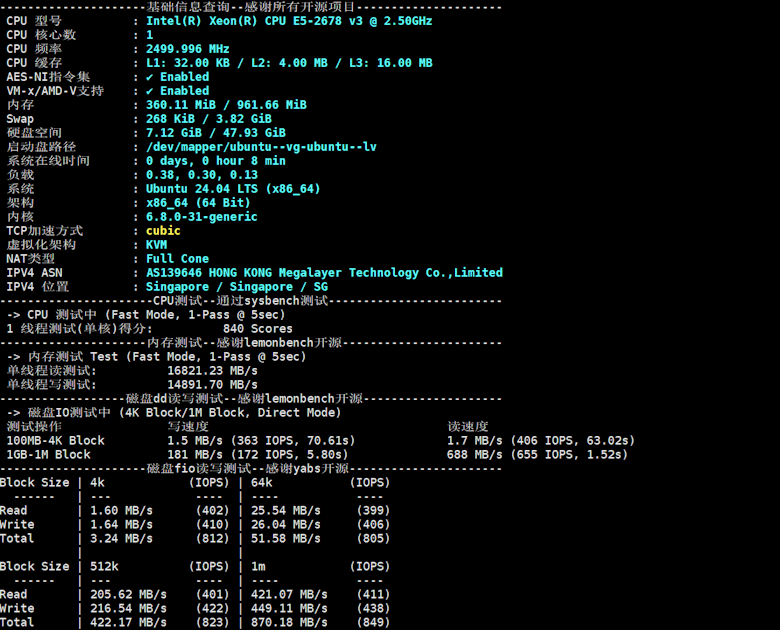Click the virtualization value 'KVM'
The height and width of the screenshot is (630, 780).
tap(157, 245)
